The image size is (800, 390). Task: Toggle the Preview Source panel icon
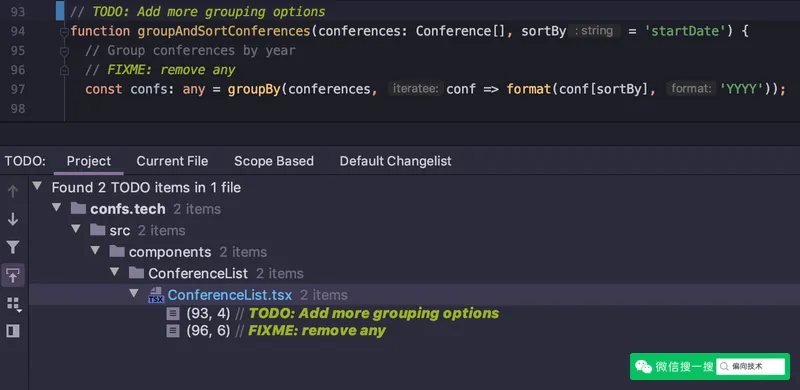tap(13, 331)
